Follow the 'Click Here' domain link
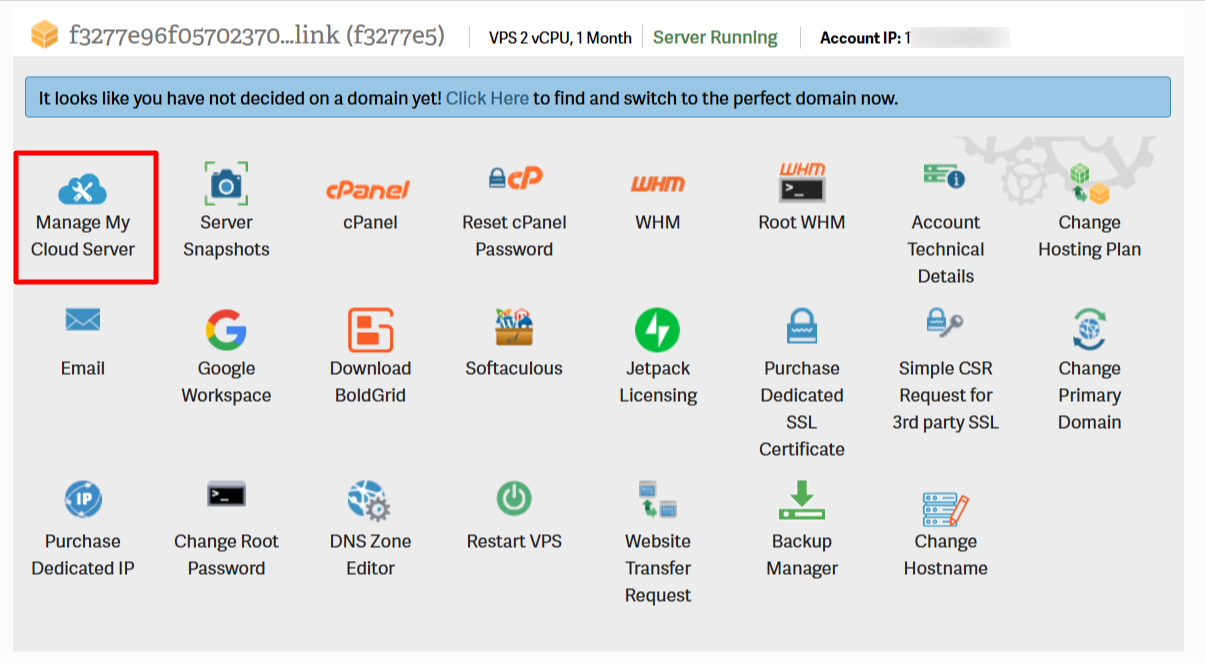1205x663 pixels. [x=487, y=98]
